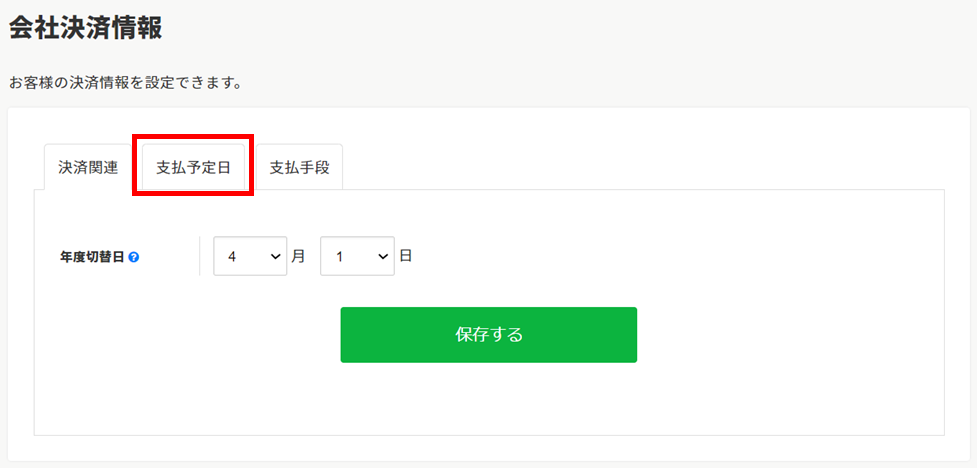Click blank space right of 支払手段 tab
This screenshot has height=468, width=977.
pos(642,167)
